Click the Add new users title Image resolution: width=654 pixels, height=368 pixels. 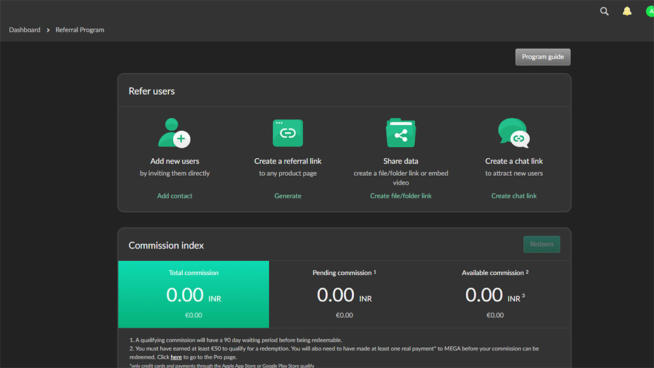[x=174, y=161]
